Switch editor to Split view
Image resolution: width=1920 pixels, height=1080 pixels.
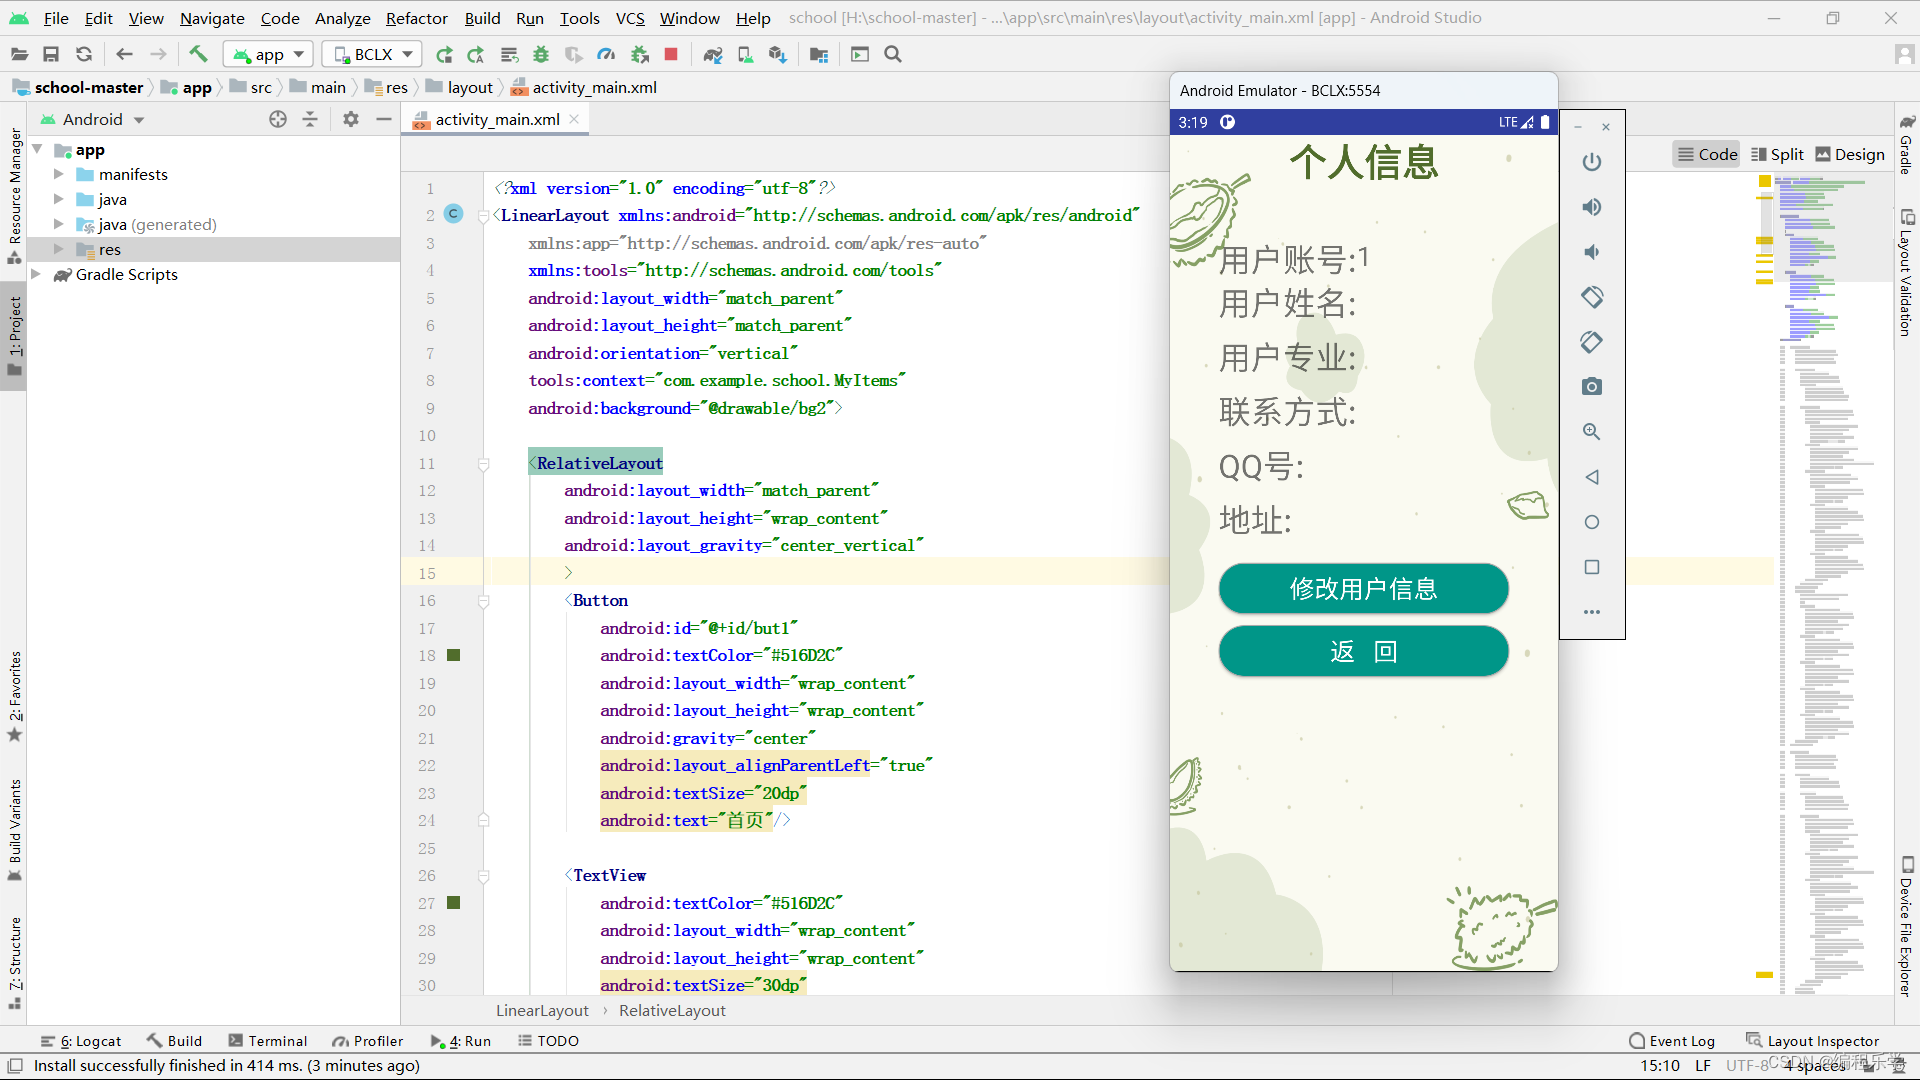coord(1777,154)
